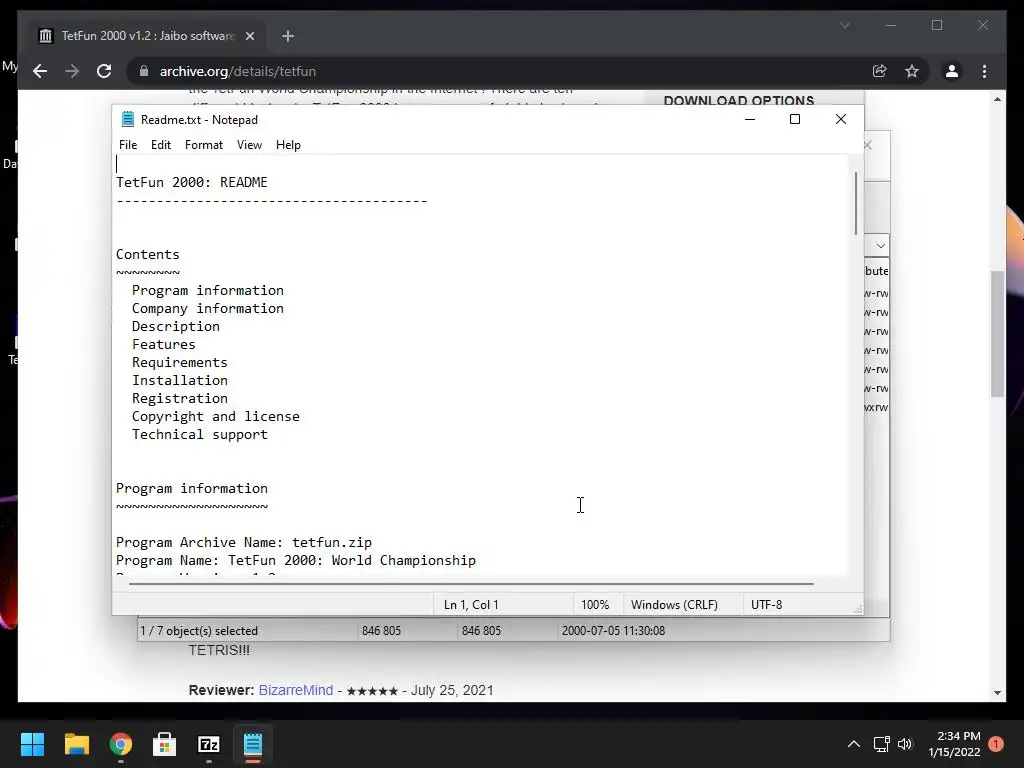Bookmark this page with the star icon

912,71
